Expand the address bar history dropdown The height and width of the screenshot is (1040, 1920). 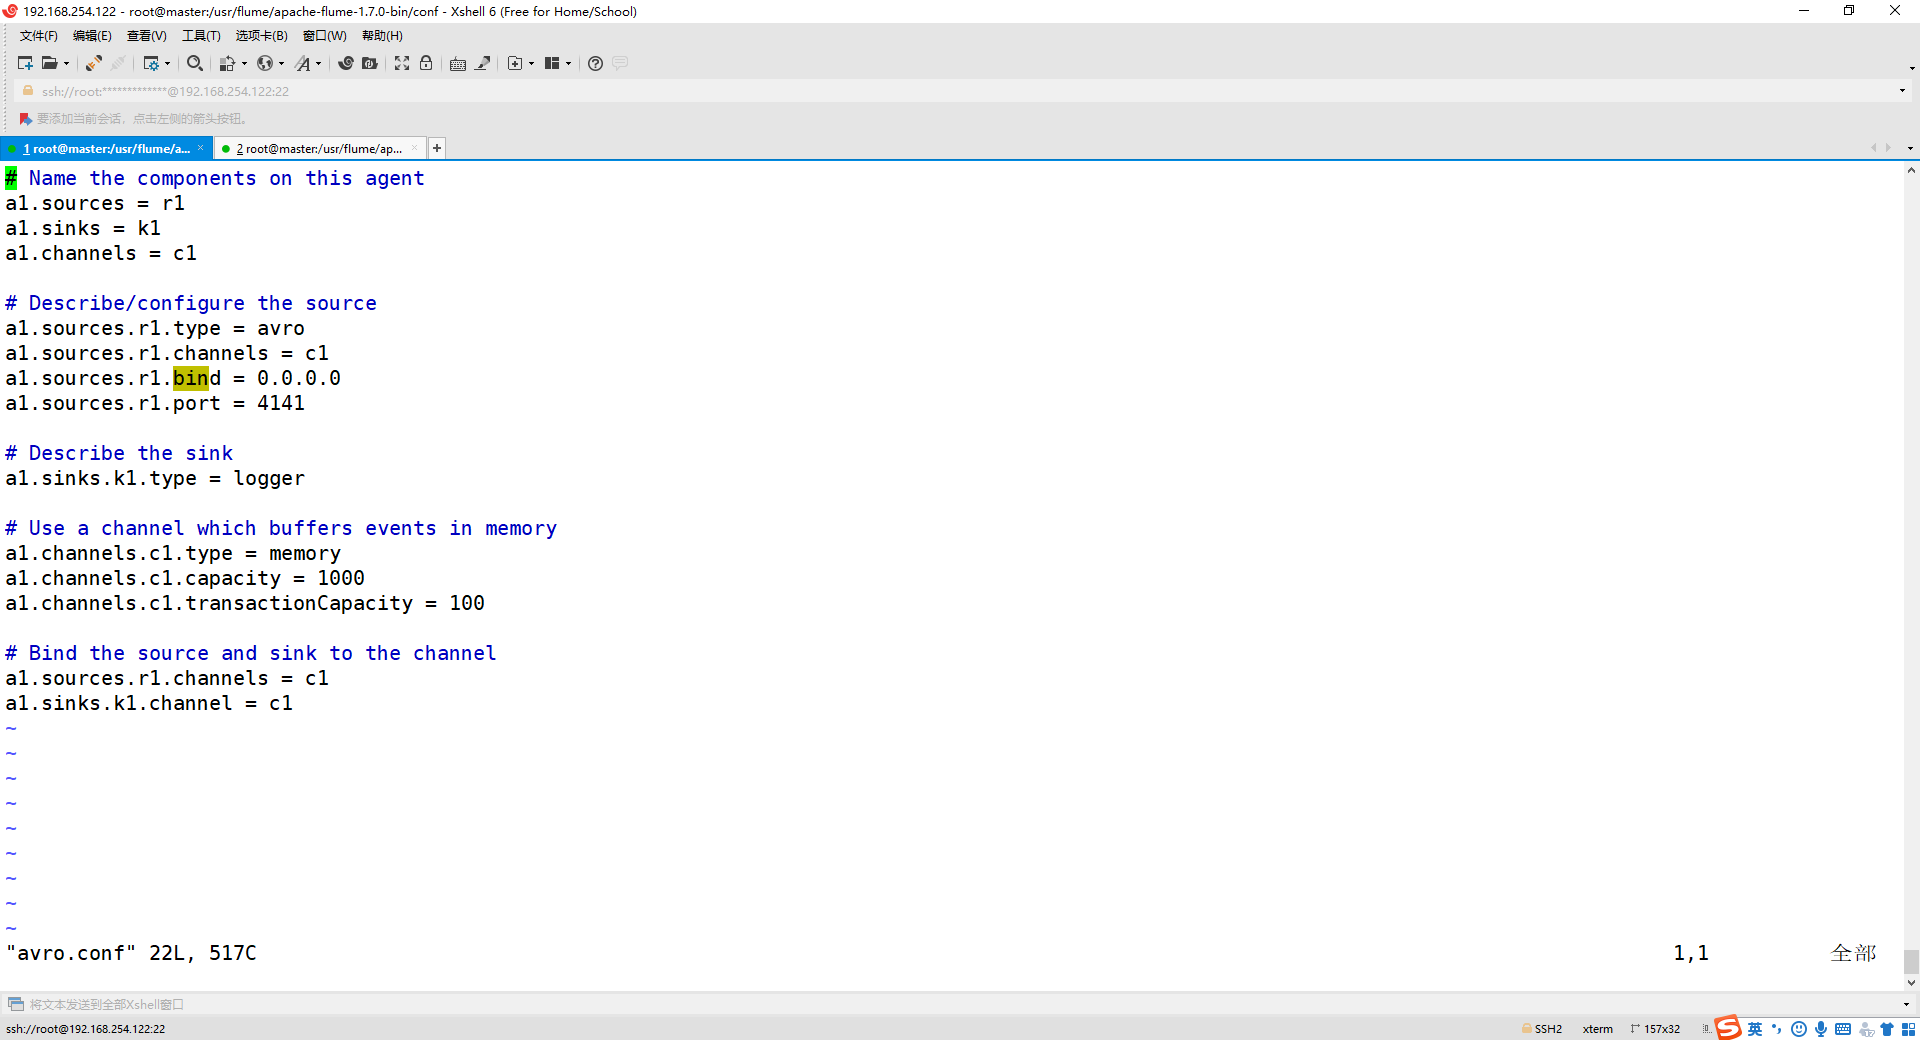[x=1902, y=91]
